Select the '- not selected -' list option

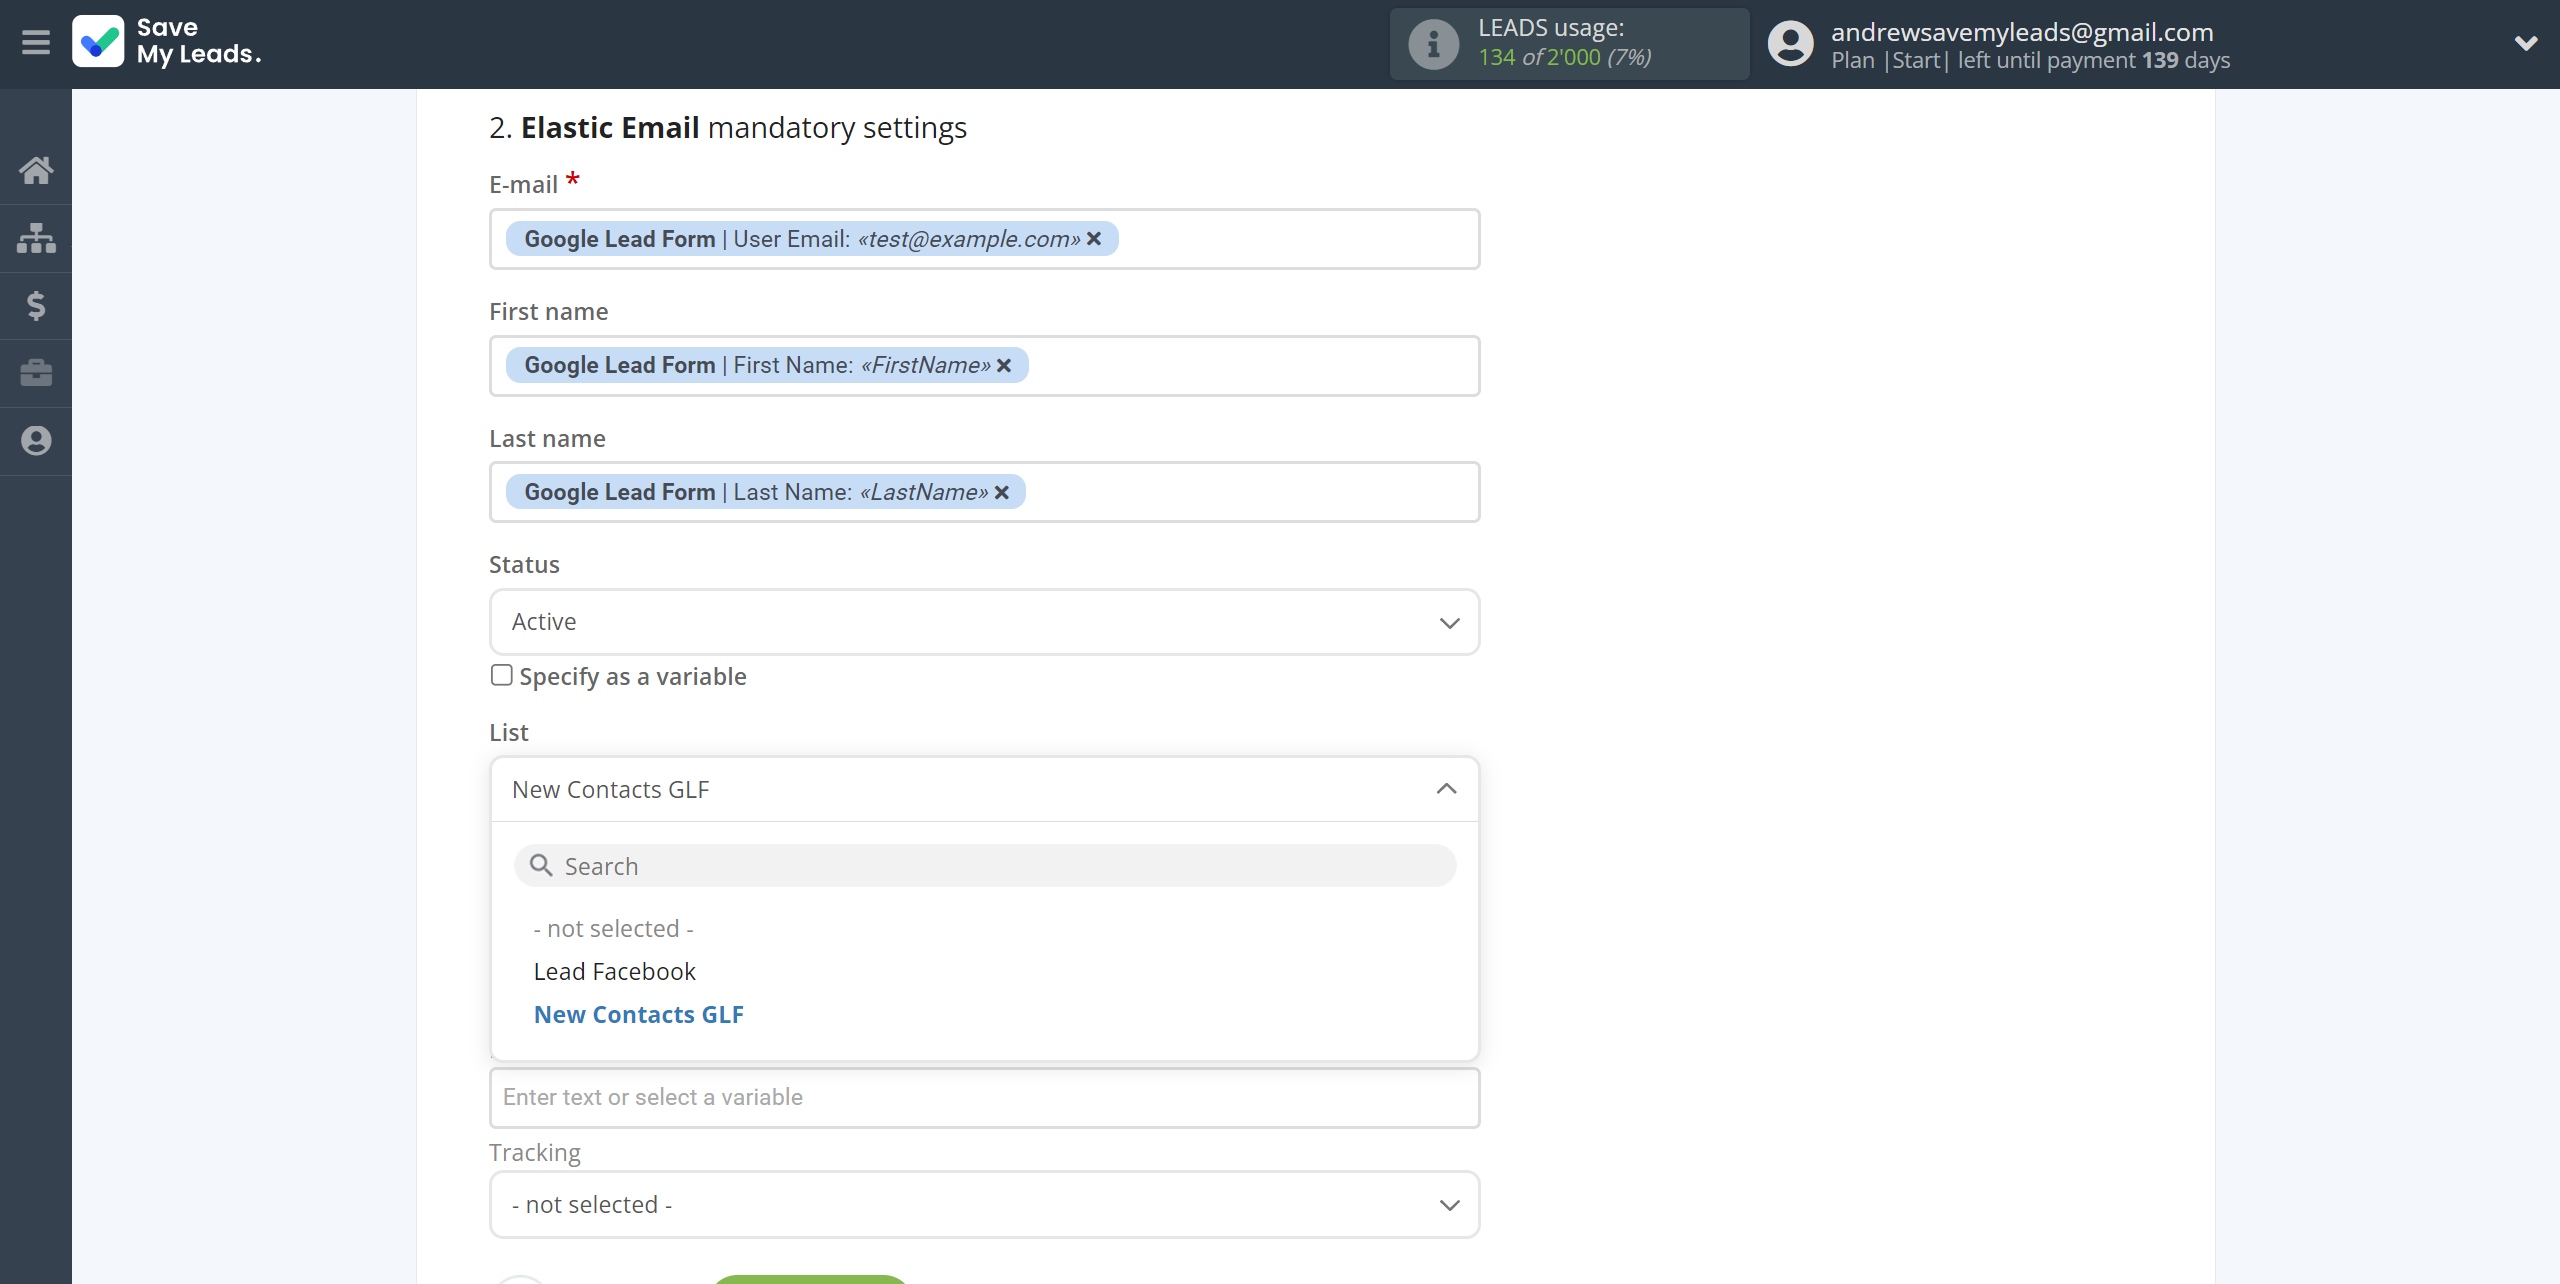point(614,929)
